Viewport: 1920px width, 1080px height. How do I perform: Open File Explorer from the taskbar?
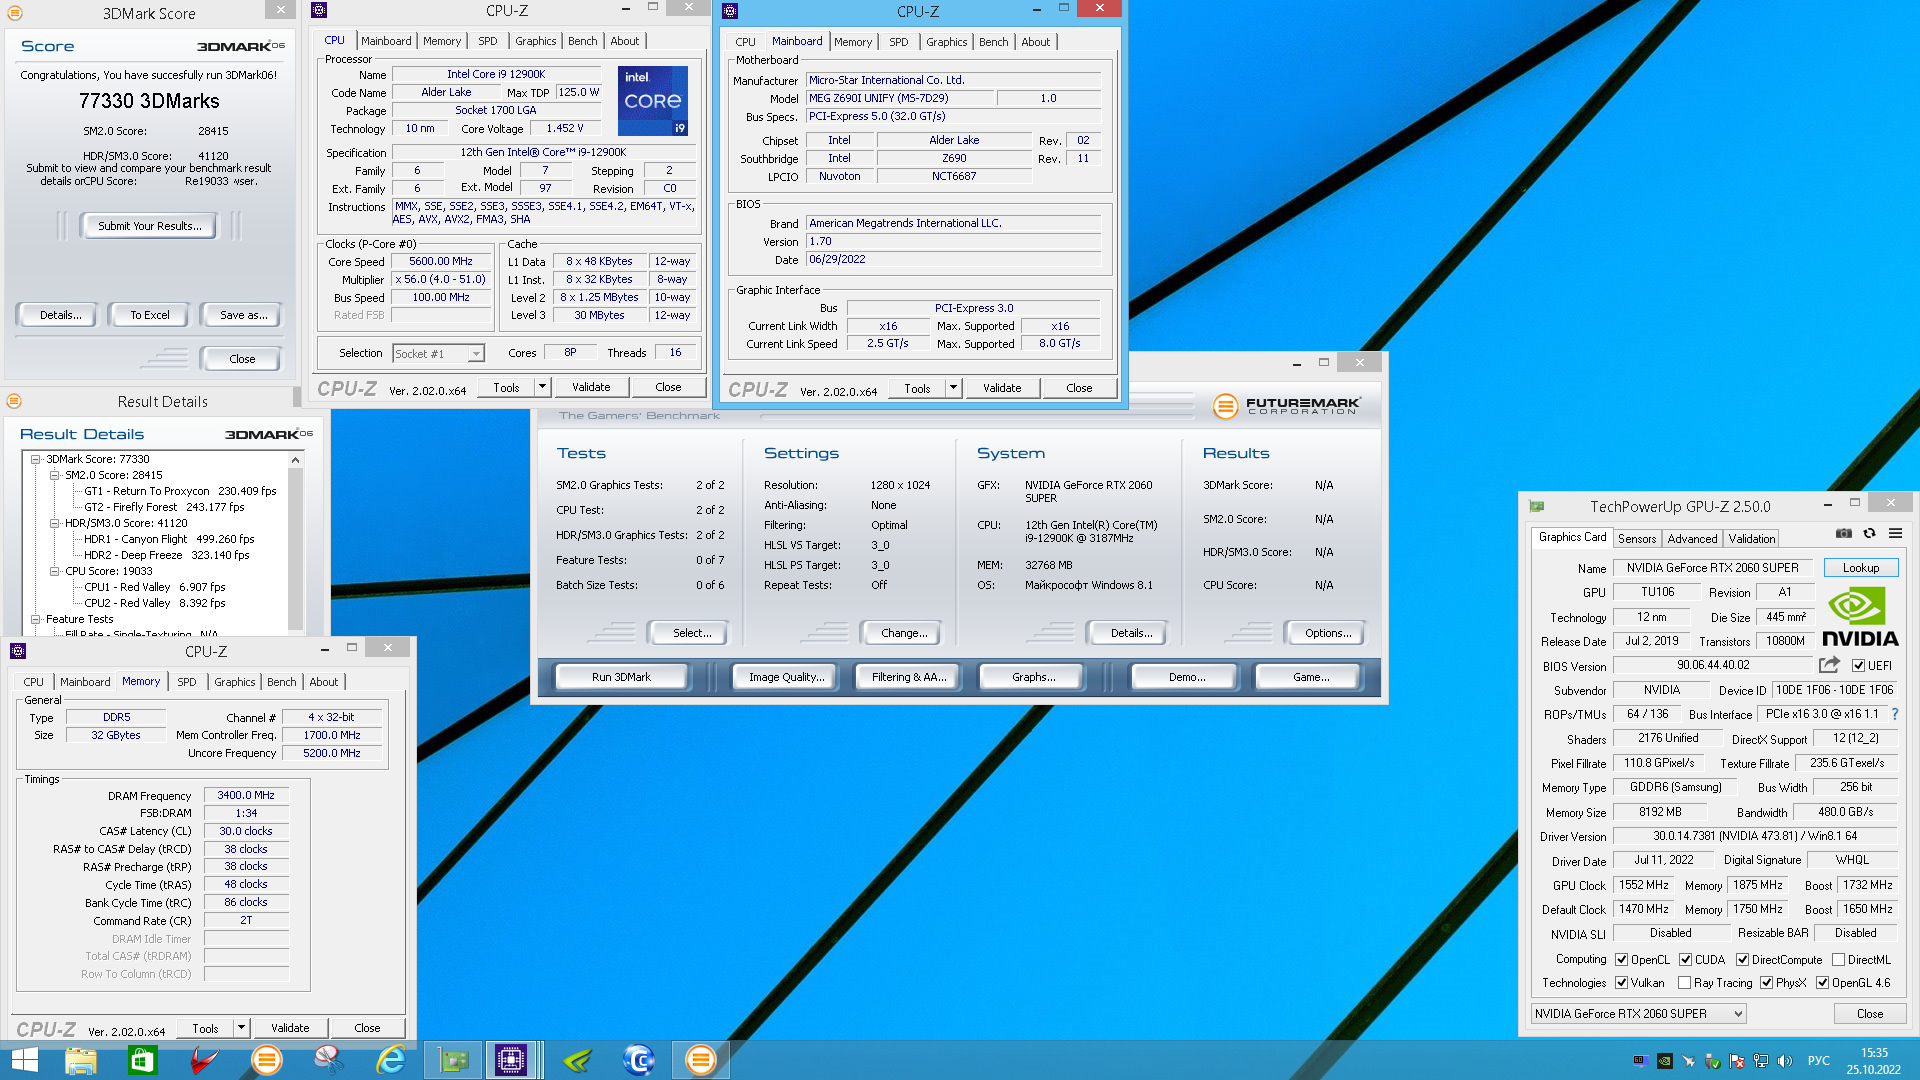[x=81, y=1060]
